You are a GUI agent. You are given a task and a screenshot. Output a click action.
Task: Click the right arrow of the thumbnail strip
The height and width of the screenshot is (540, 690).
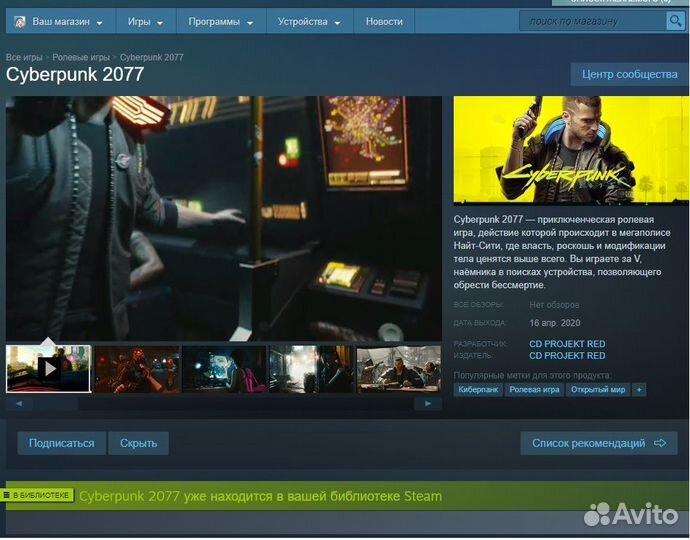point(428,404)
